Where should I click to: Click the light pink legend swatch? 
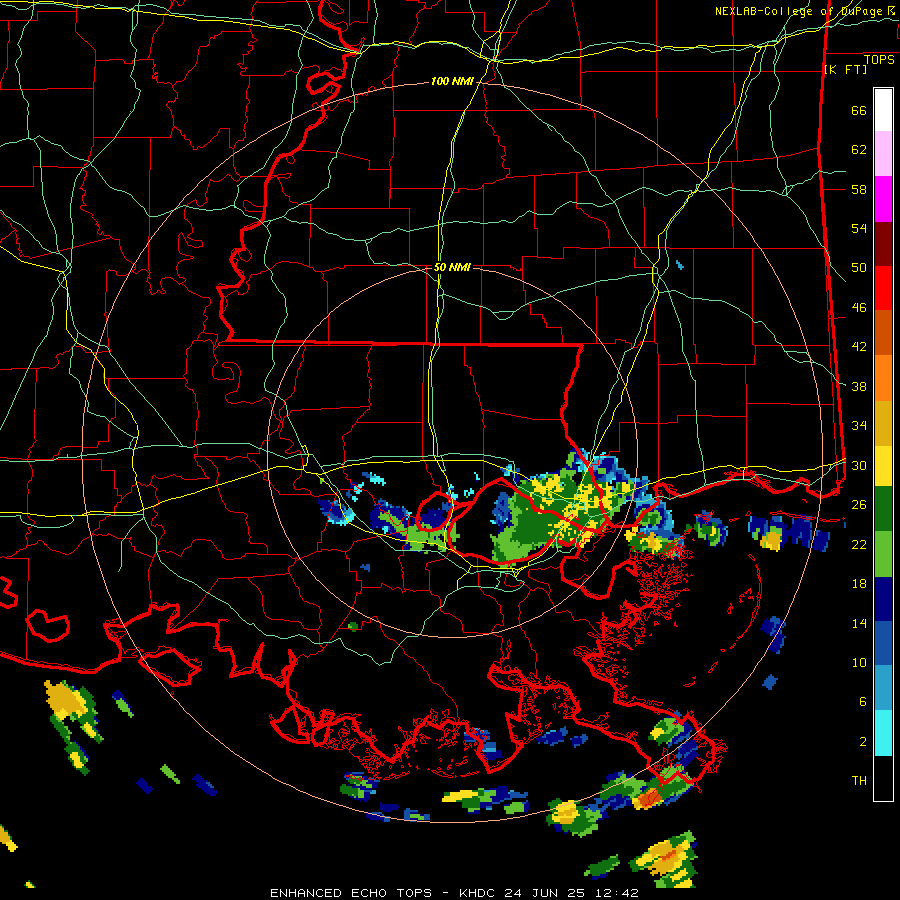883,154
